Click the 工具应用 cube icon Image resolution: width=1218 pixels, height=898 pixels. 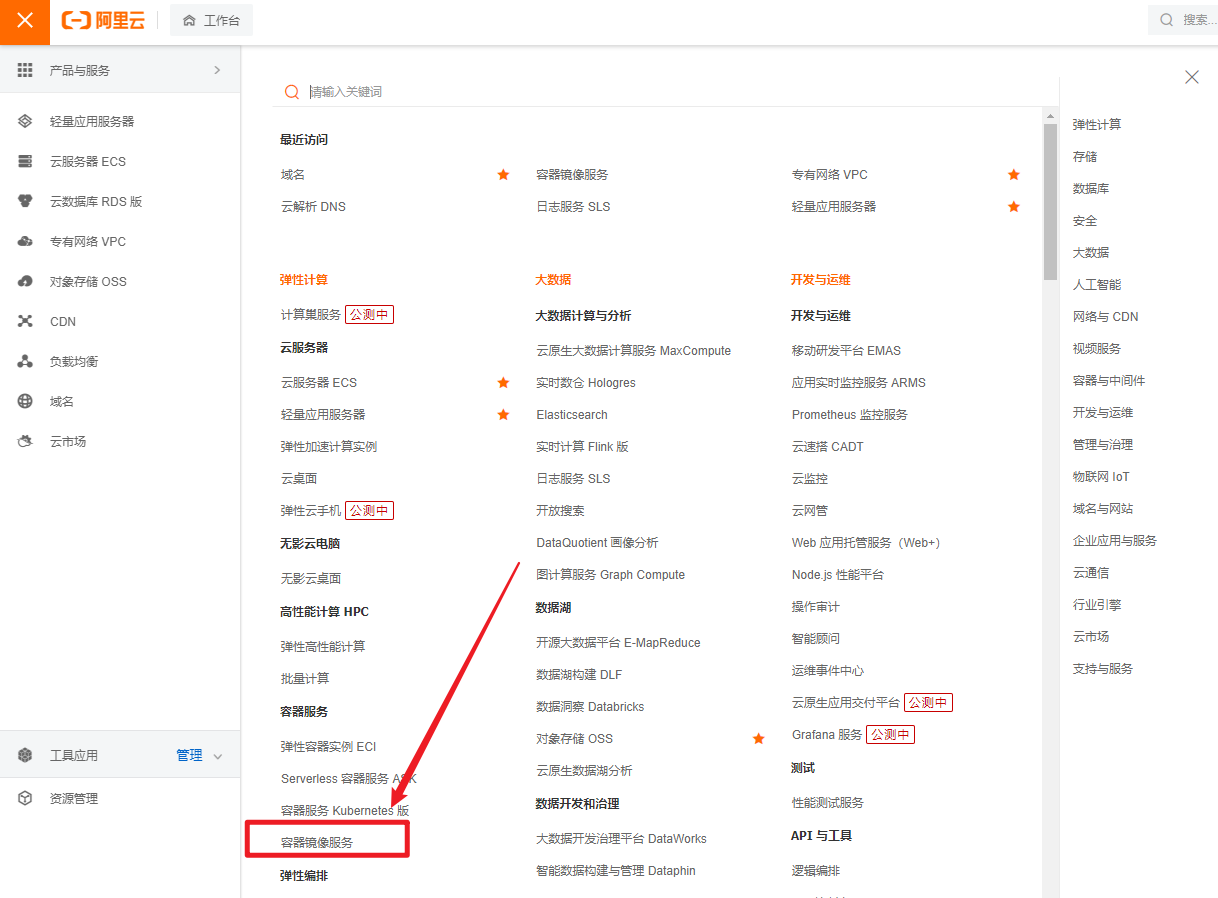click(x=26, y=755)
